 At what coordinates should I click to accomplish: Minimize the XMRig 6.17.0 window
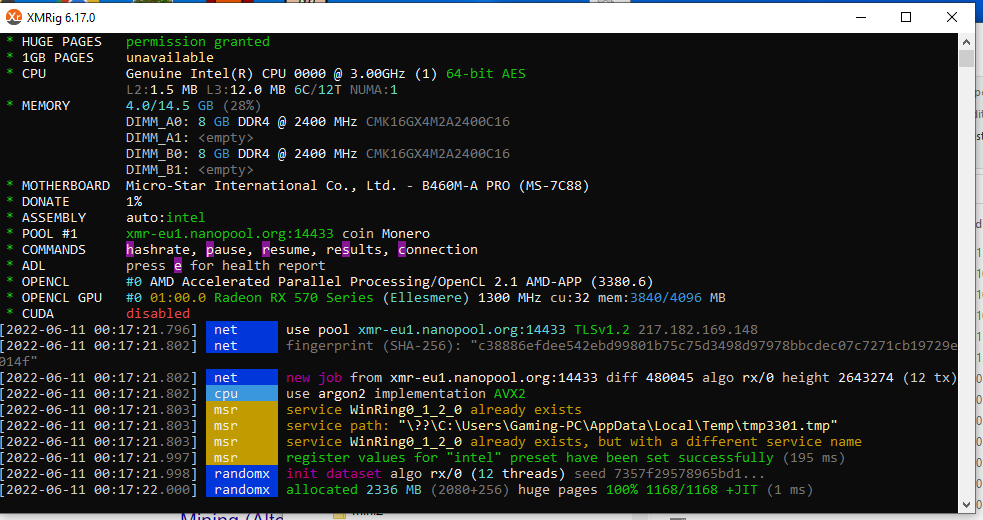[861, 17]
